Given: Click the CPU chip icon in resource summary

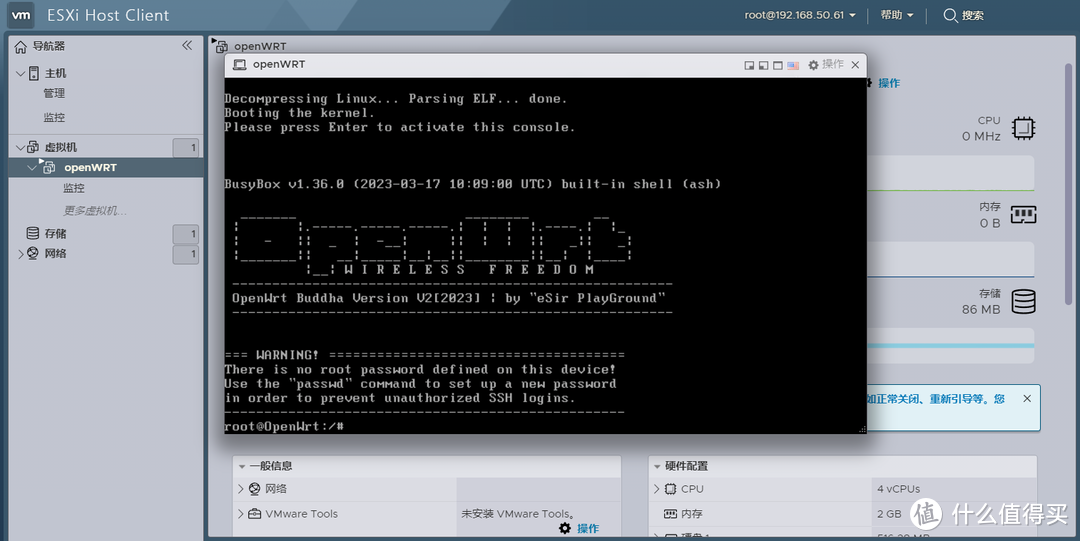Looking at the screenshot, I should (1024, 128).
